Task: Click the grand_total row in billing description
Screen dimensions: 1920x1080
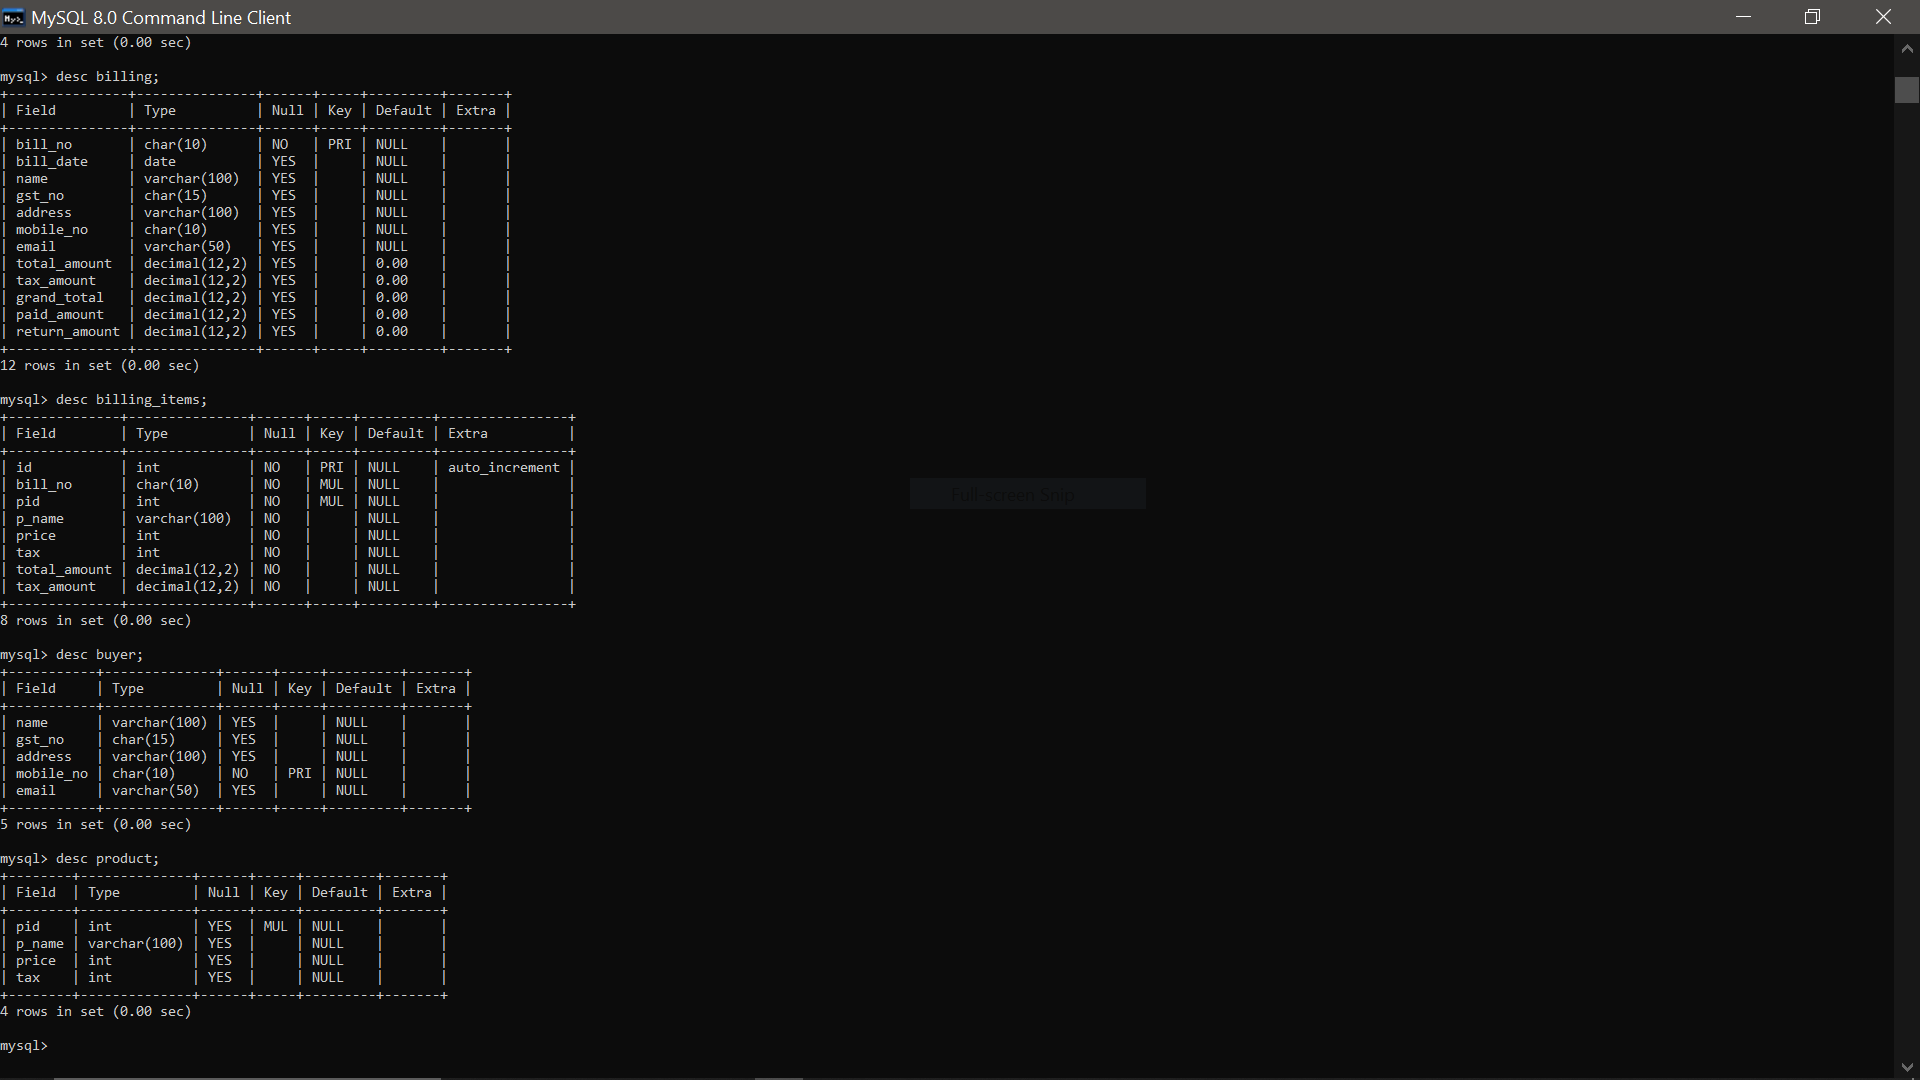Action: pyautogui.click(x=60, y=297)
